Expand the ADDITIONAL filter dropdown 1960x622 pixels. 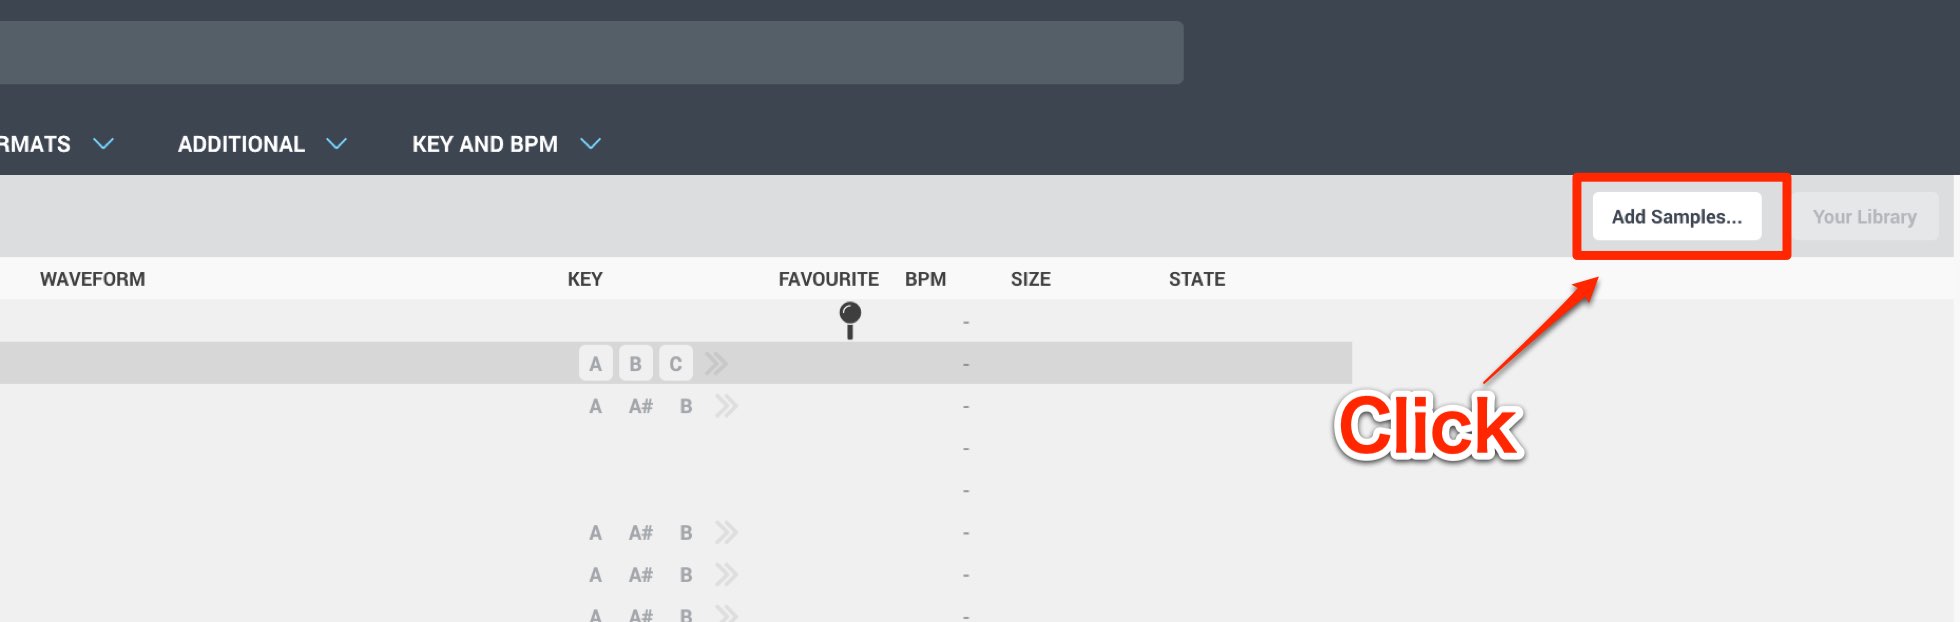[262, 144]
